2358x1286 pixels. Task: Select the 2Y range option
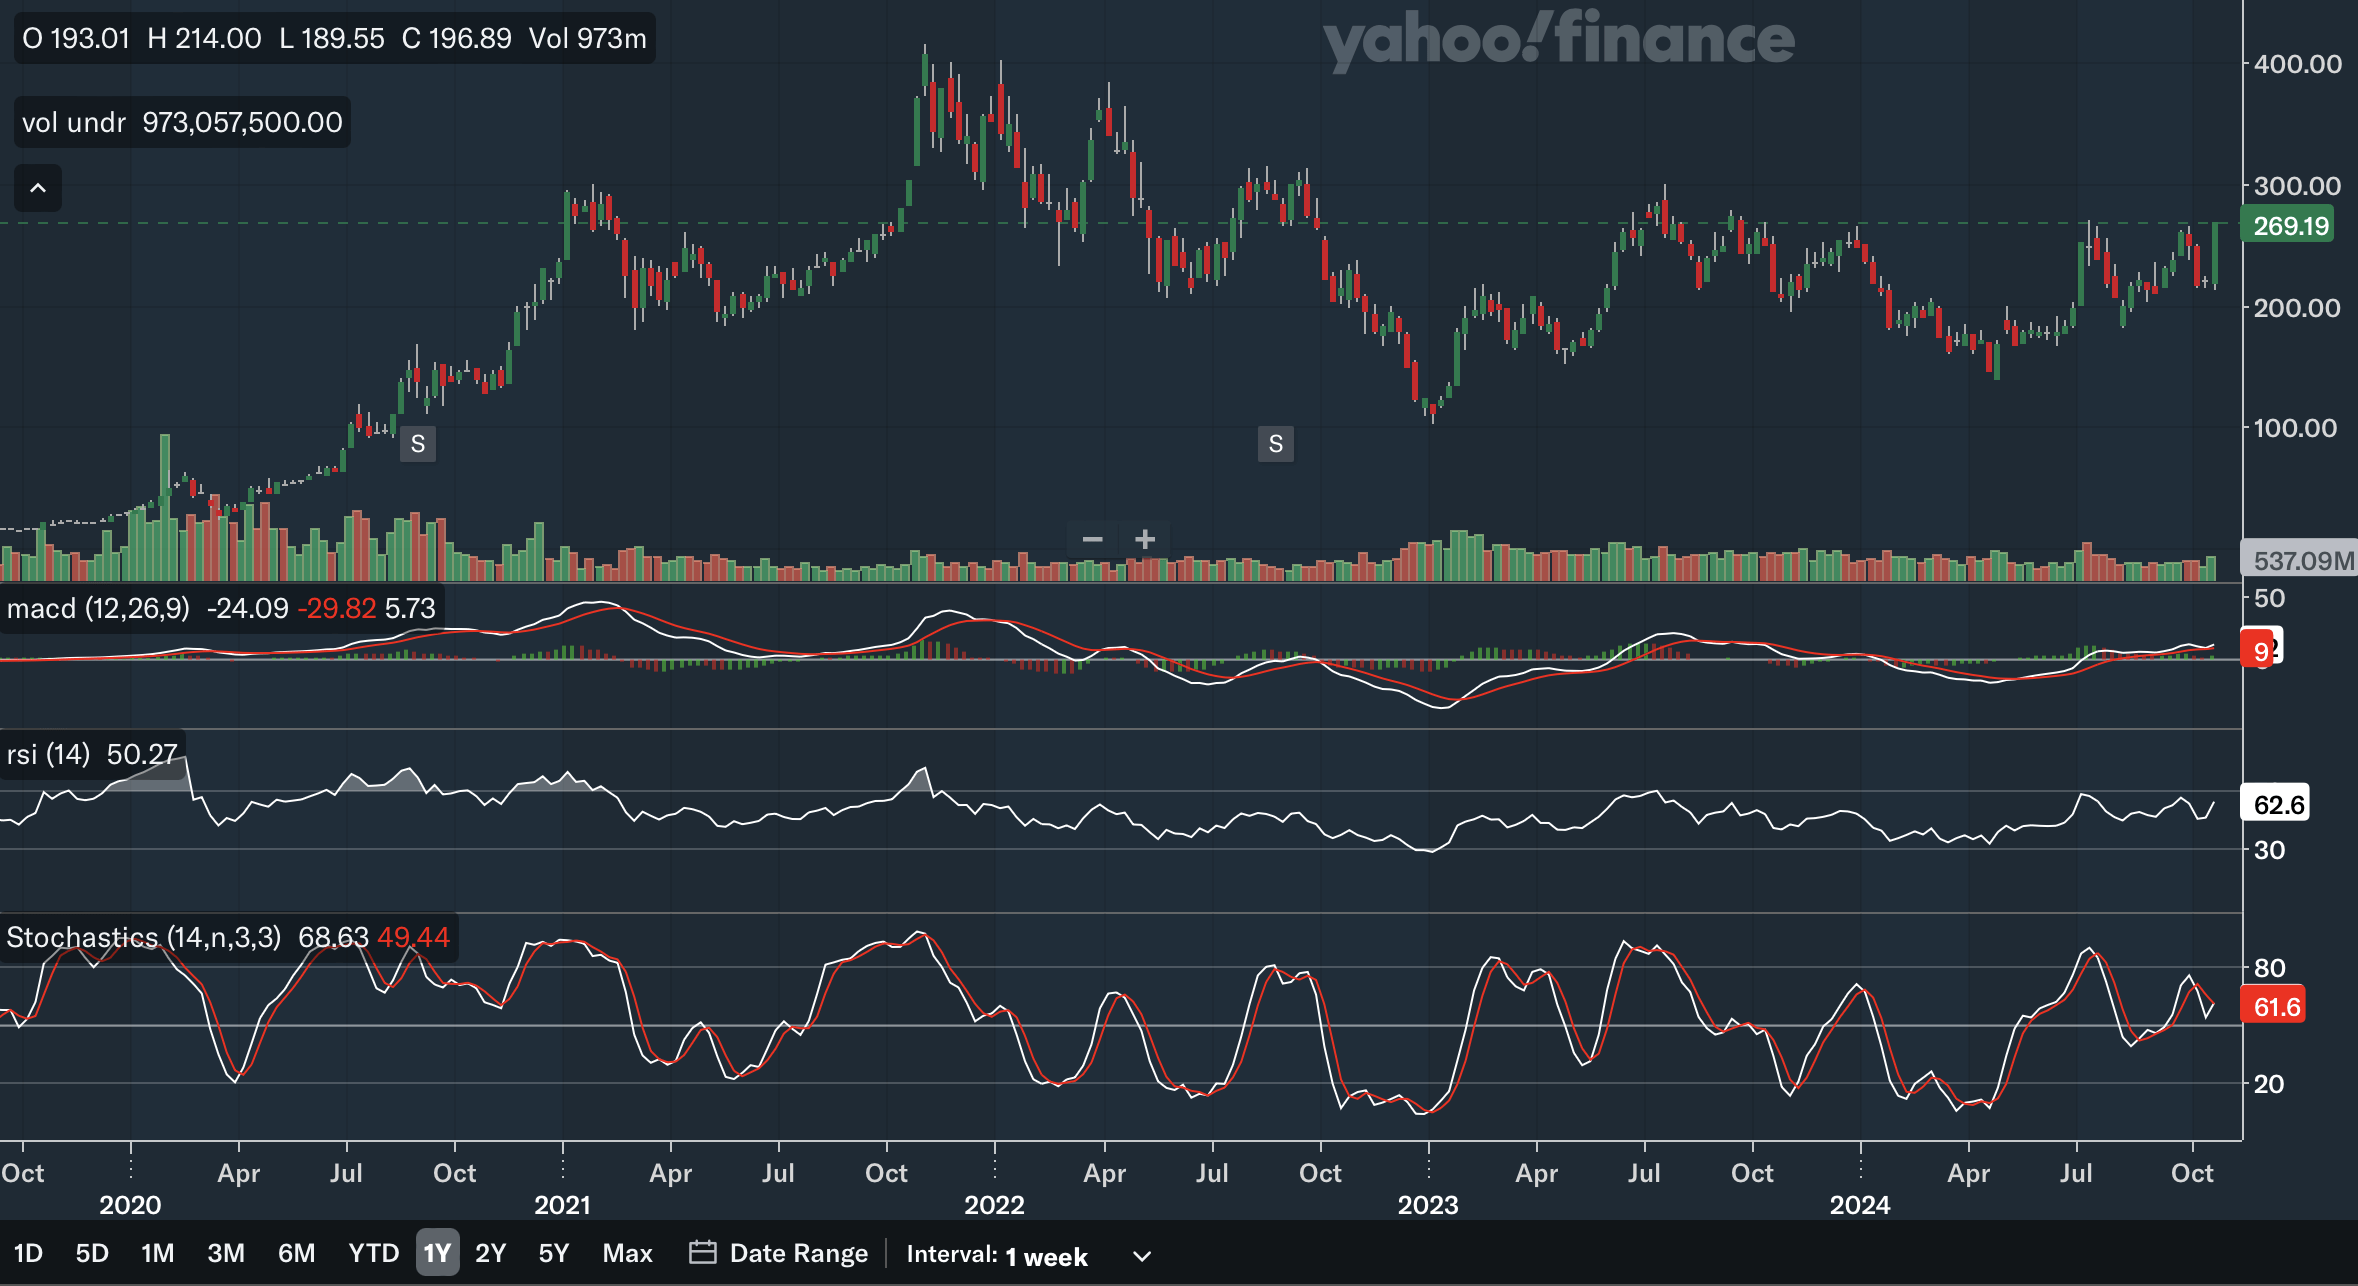[490, 1253]
